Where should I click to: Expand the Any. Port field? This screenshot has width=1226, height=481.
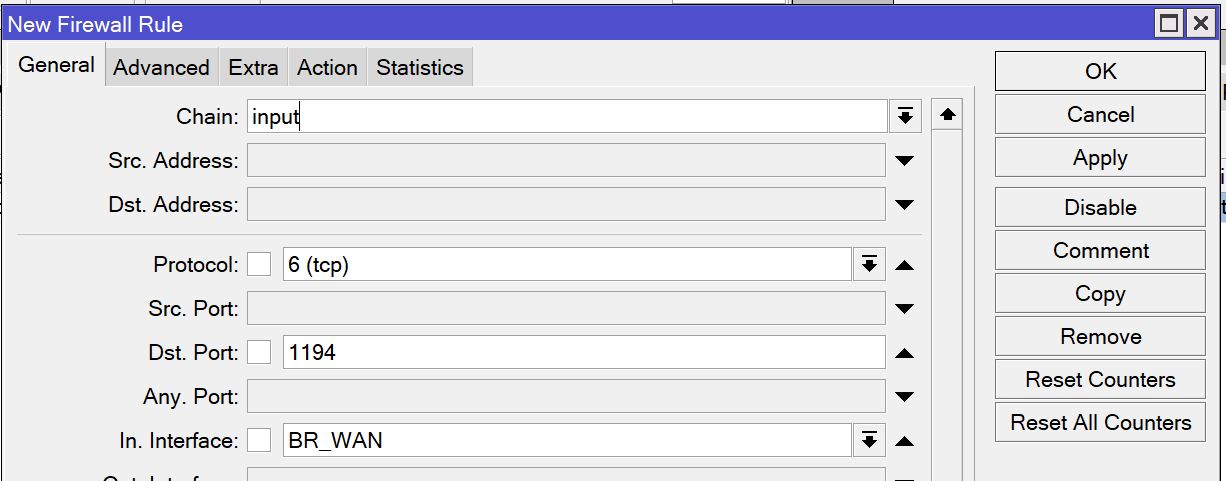pyautogui.click(x=904, y=397)
